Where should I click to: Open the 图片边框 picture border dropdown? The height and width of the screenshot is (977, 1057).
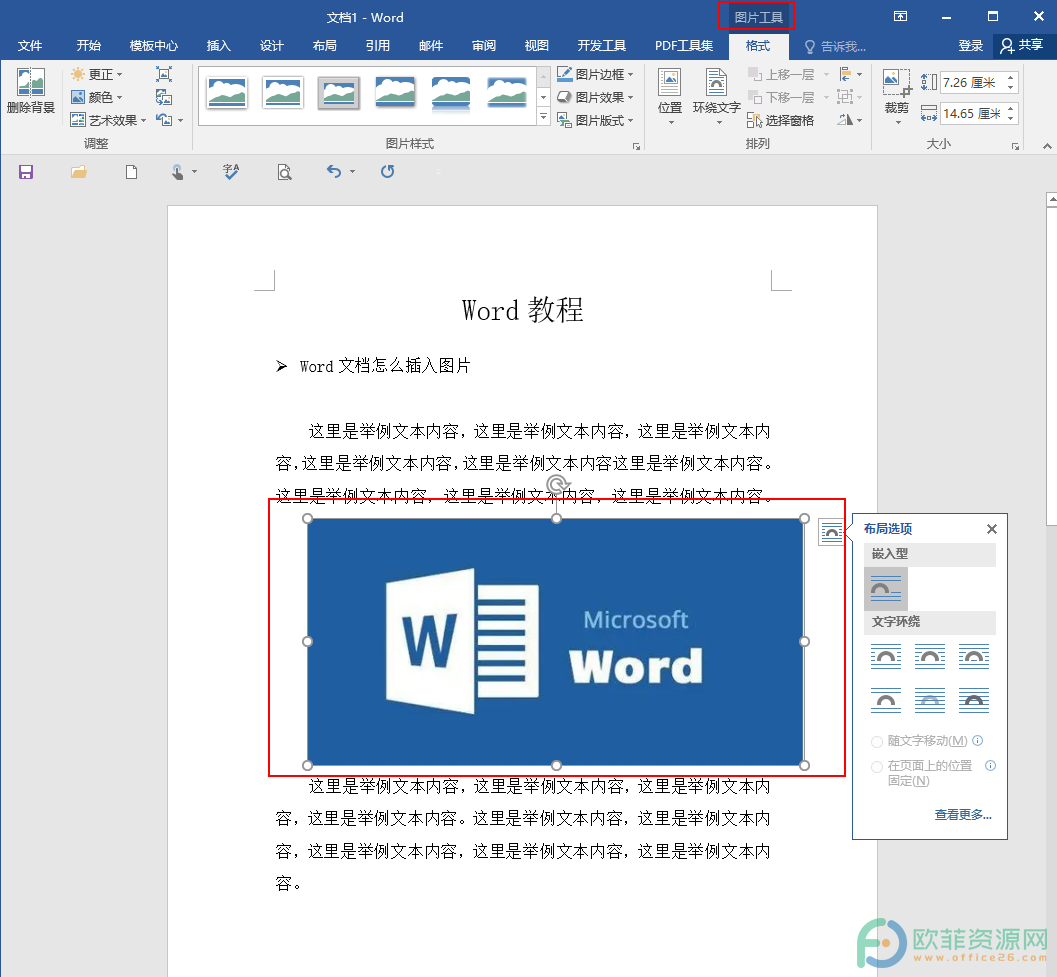click(595, 74)
